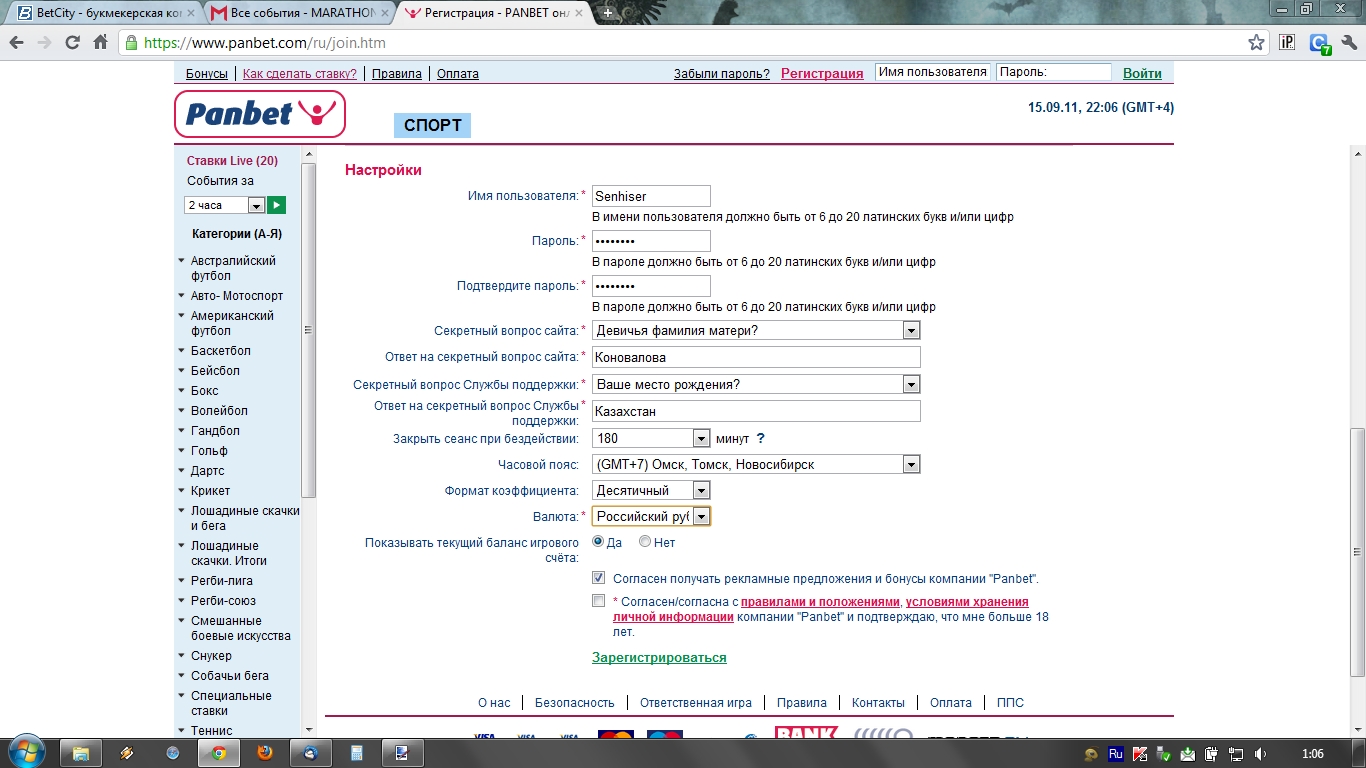This screenshot has height=768, width=1366.
Task: Open the Формат коэффициента dropdown
Action: click(651, 490)
